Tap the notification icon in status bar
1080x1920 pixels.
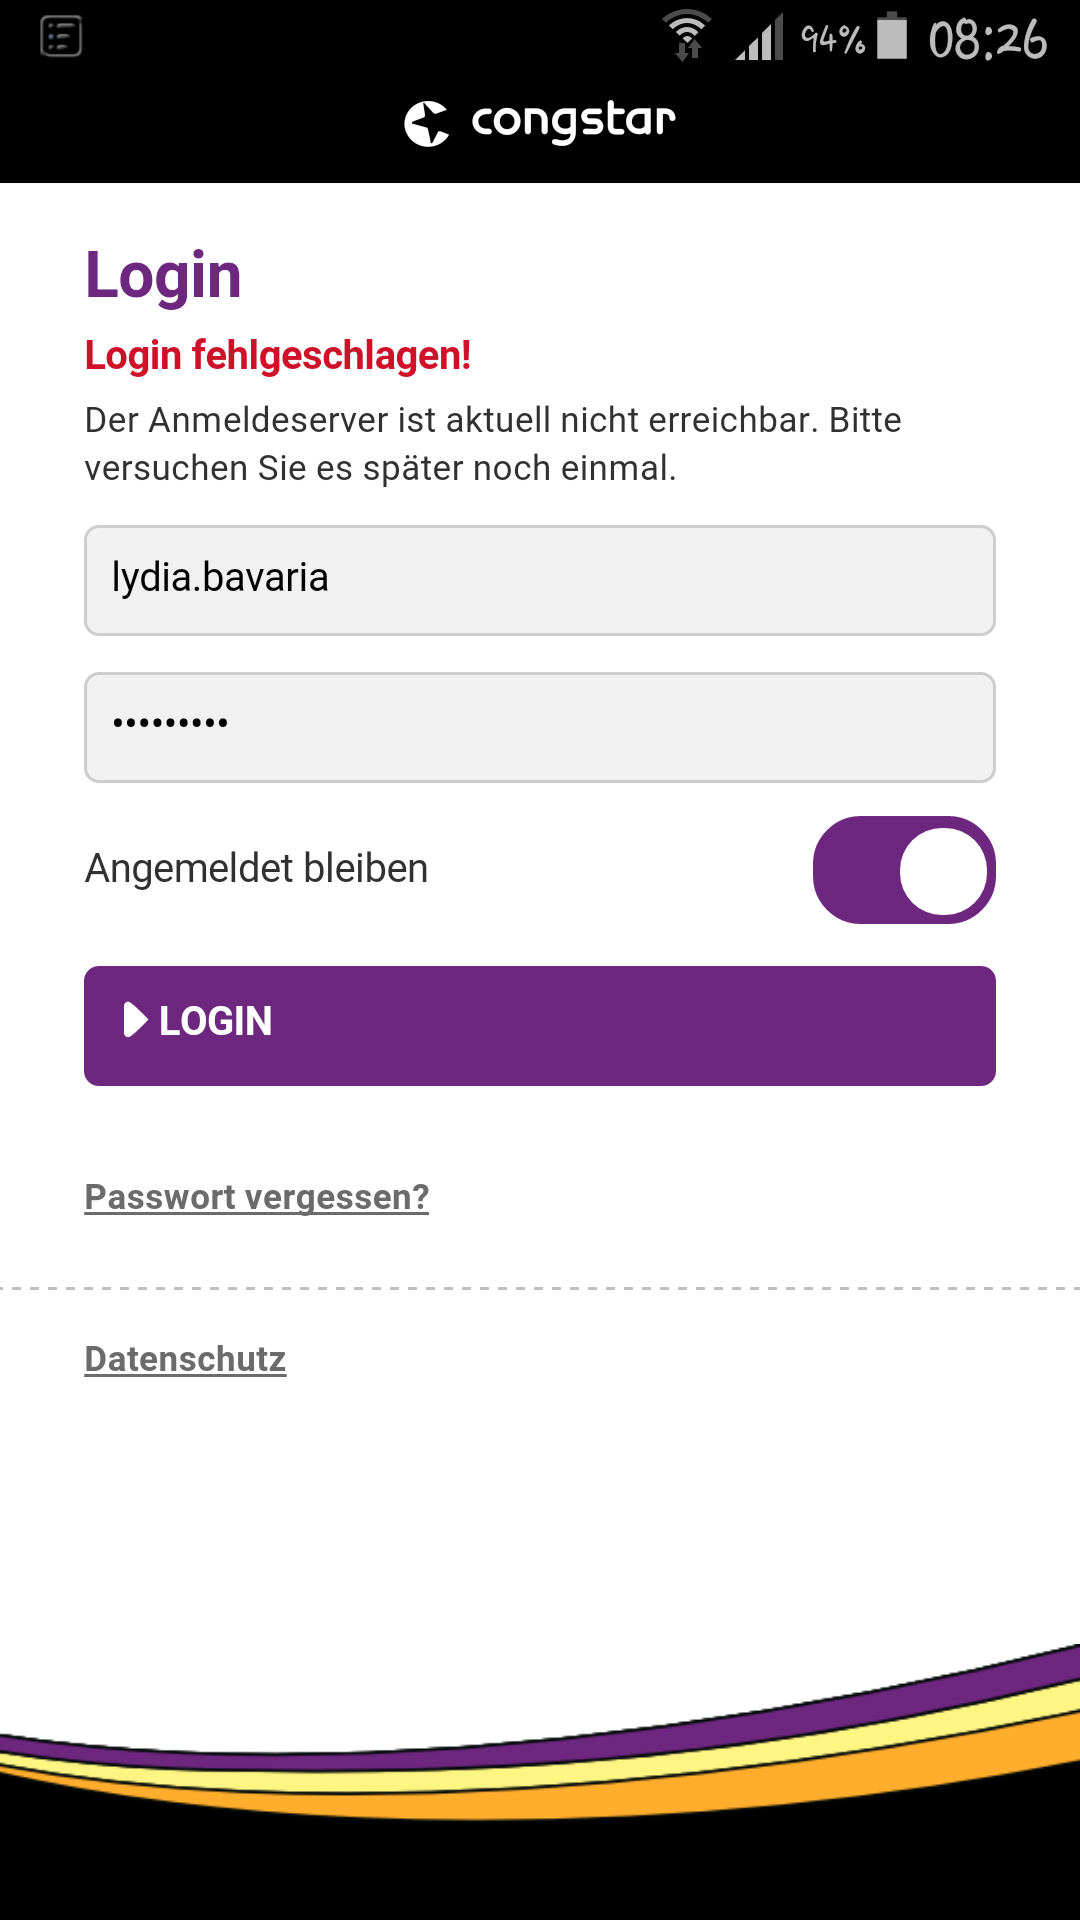click(x=61, y=38)
